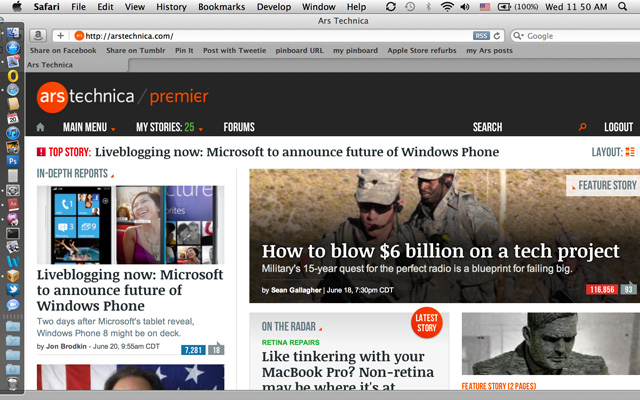Open the Safari File menu
Image resolution: width=640 pixels, height=400 pixels.
78,7
